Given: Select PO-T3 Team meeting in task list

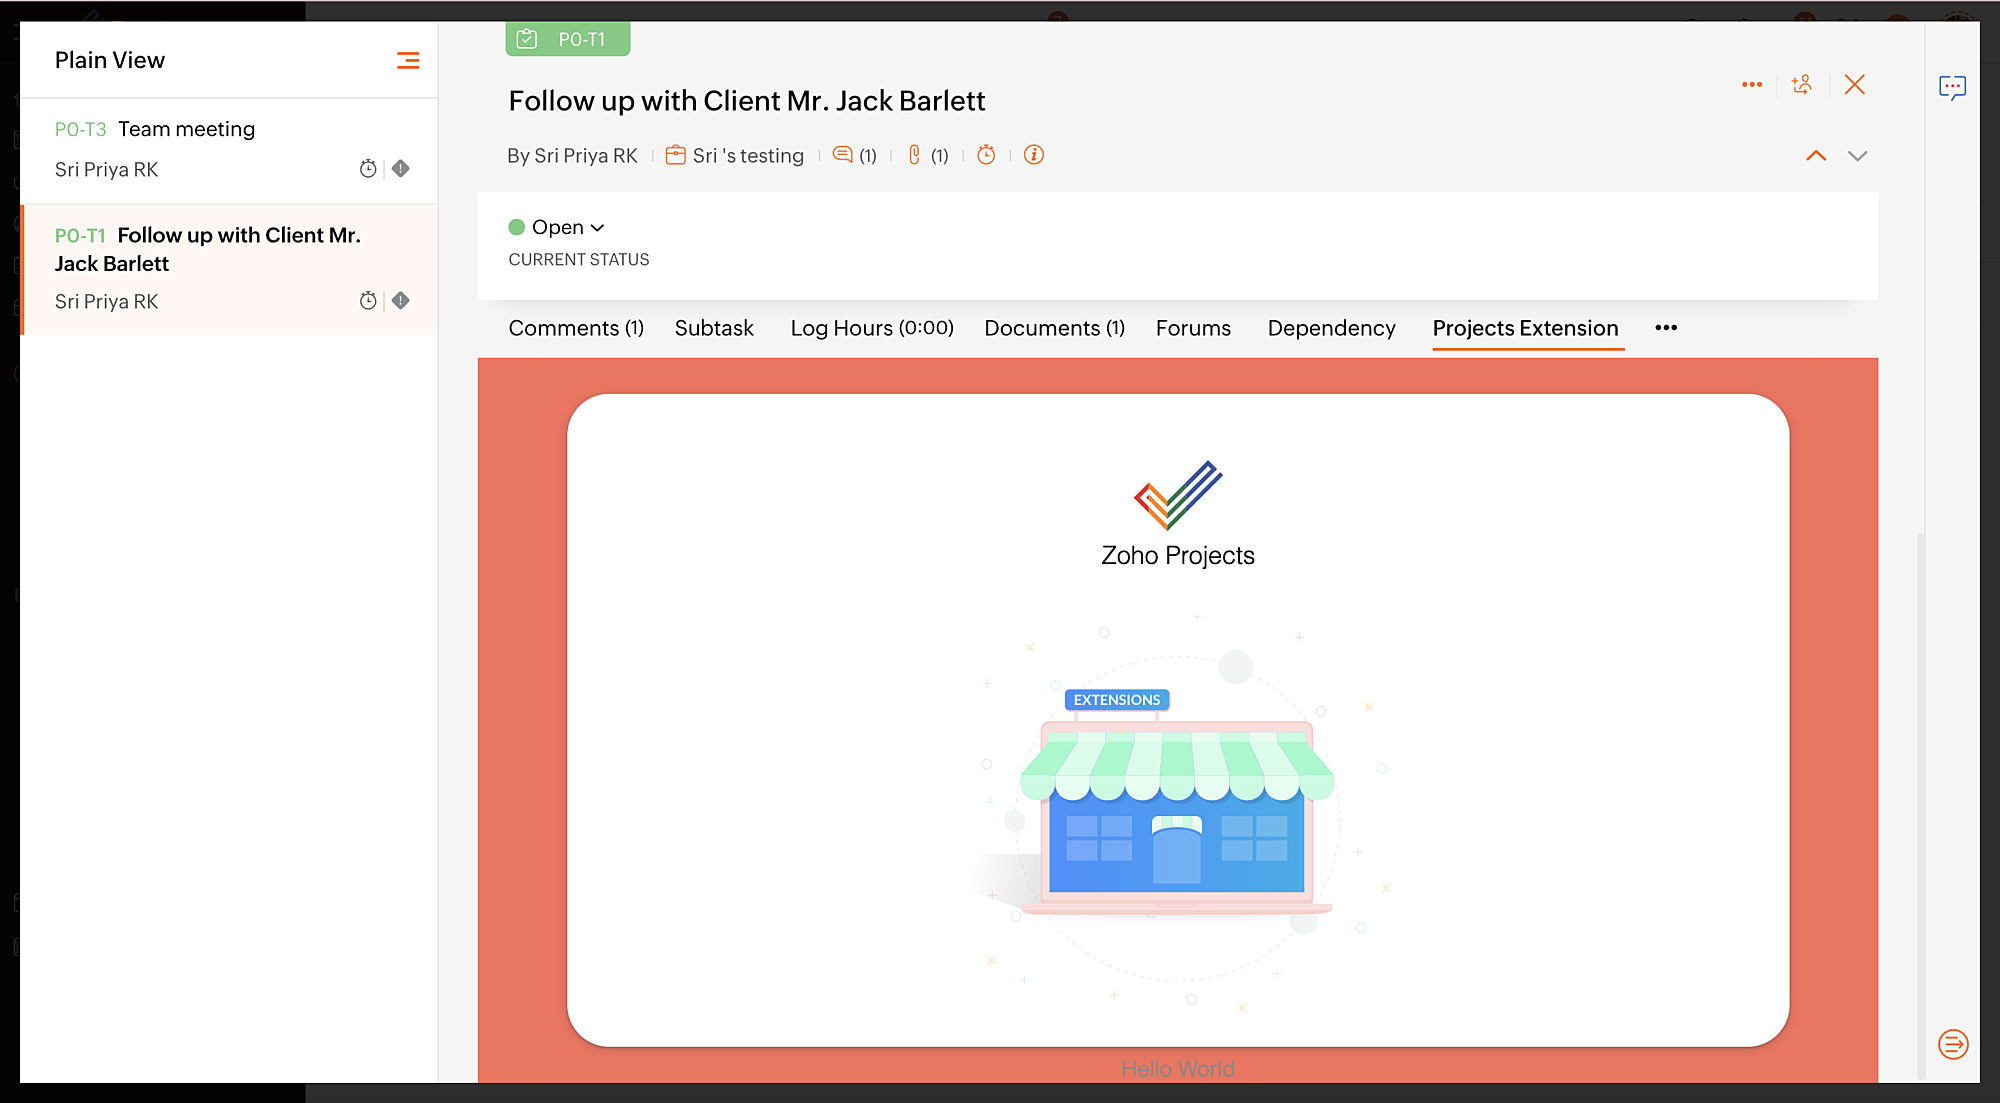Looking at the screenshot, I should pyautogui.click(x=186, y=129).
